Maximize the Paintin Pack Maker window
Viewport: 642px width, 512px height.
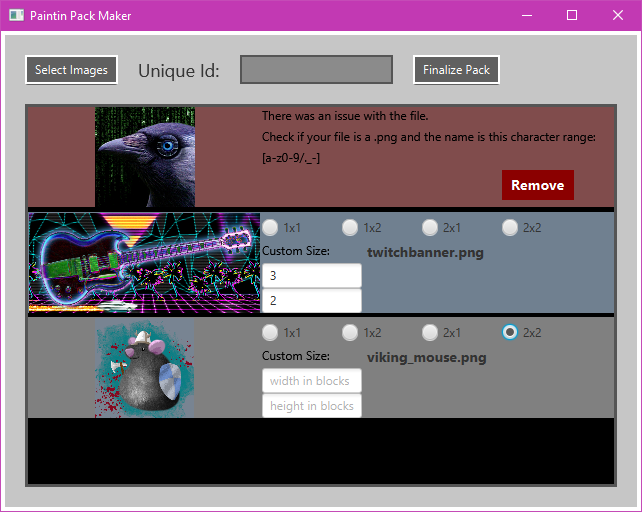tap(572, 16)
